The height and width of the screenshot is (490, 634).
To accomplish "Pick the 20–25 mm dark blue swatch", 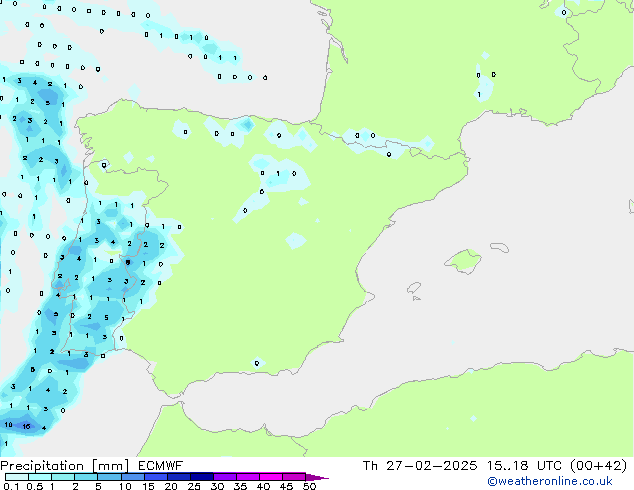I will (x=179, y=477).
